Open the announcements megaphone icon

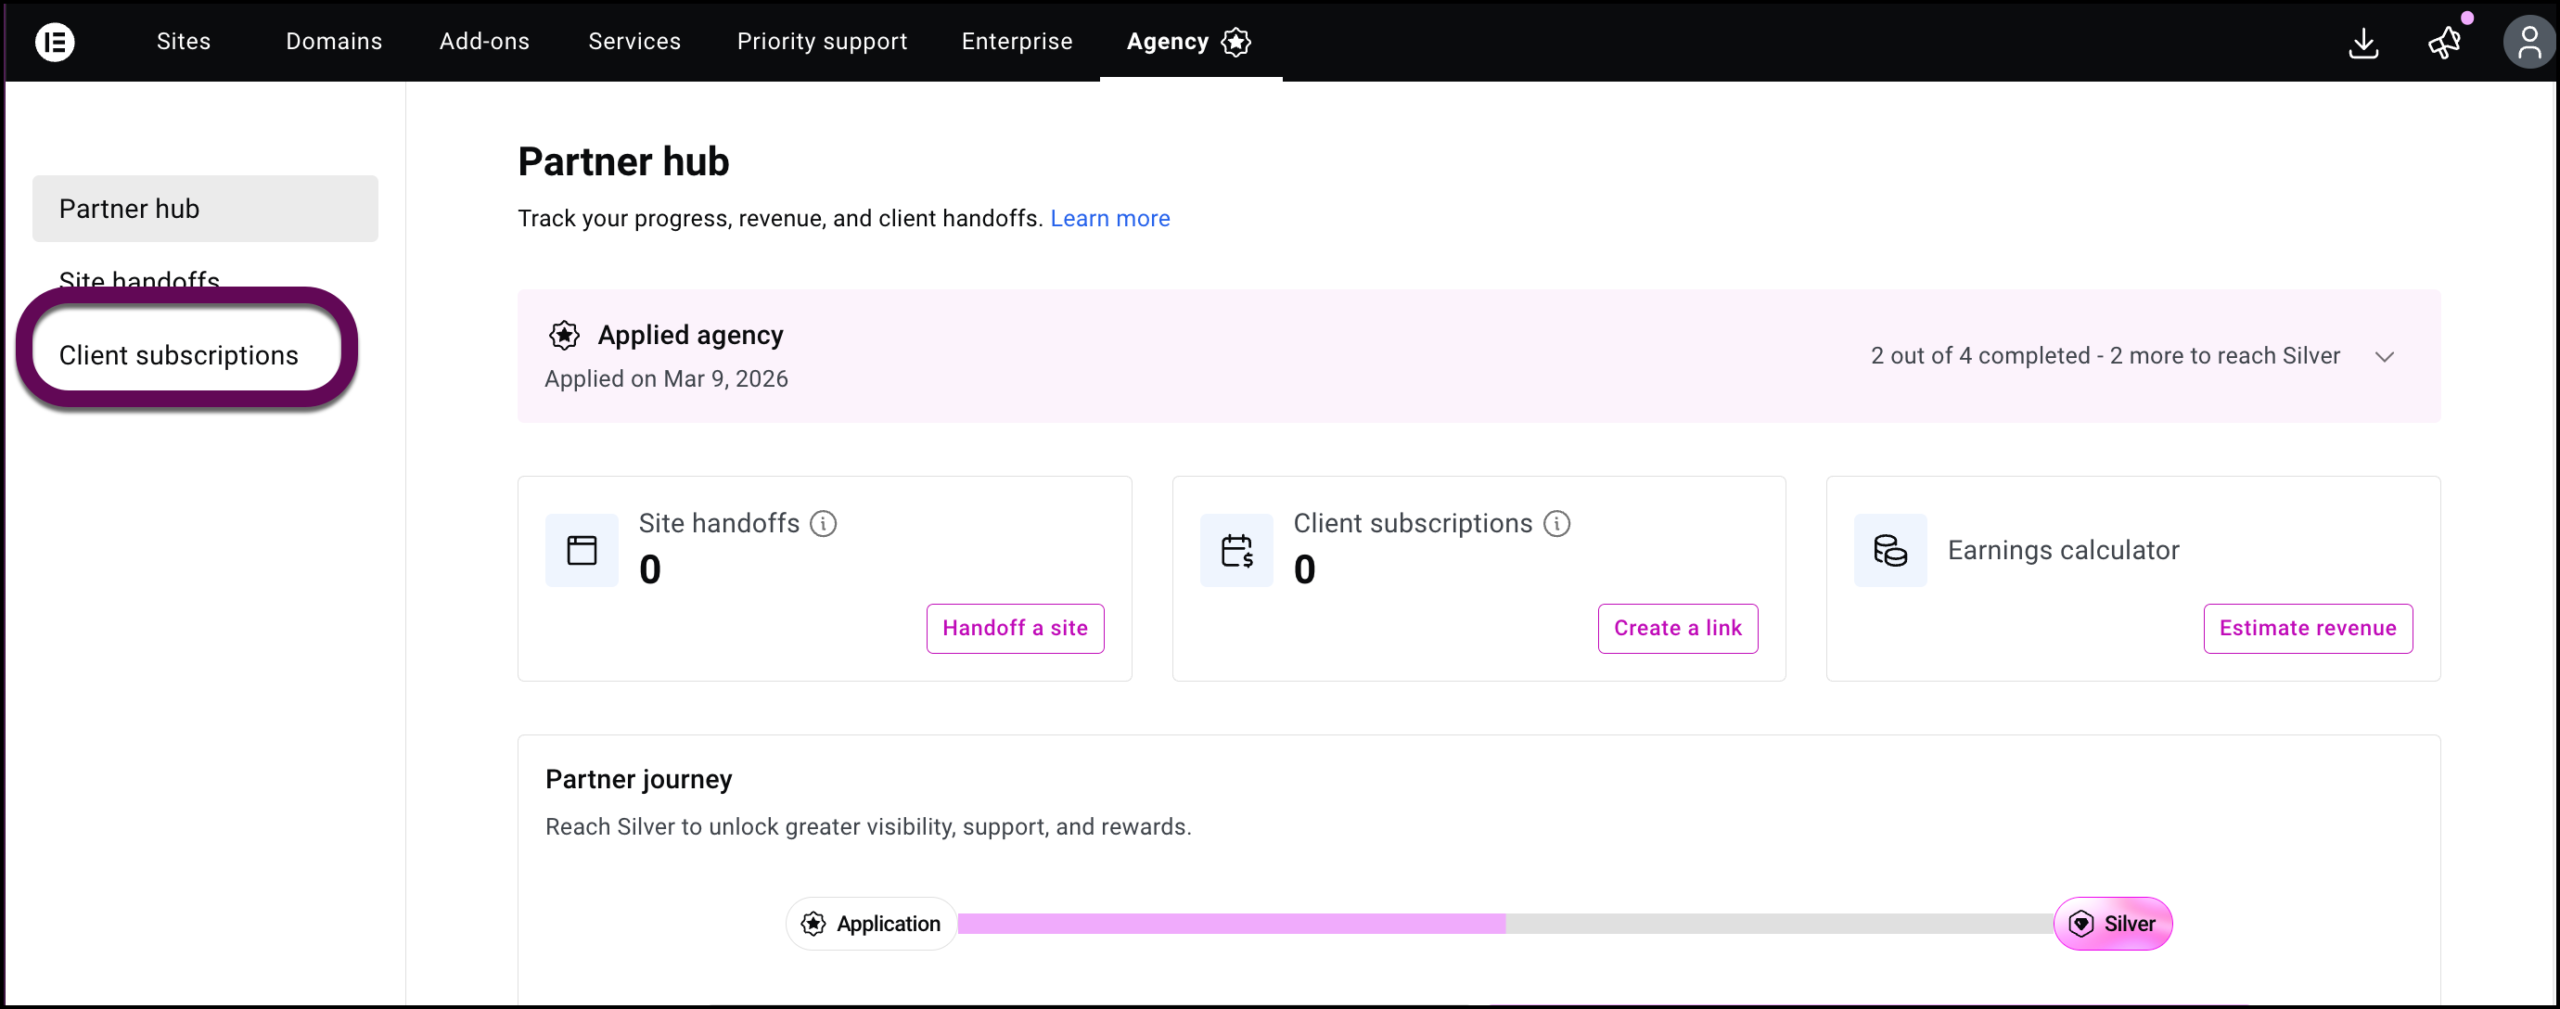(2444, 43)
